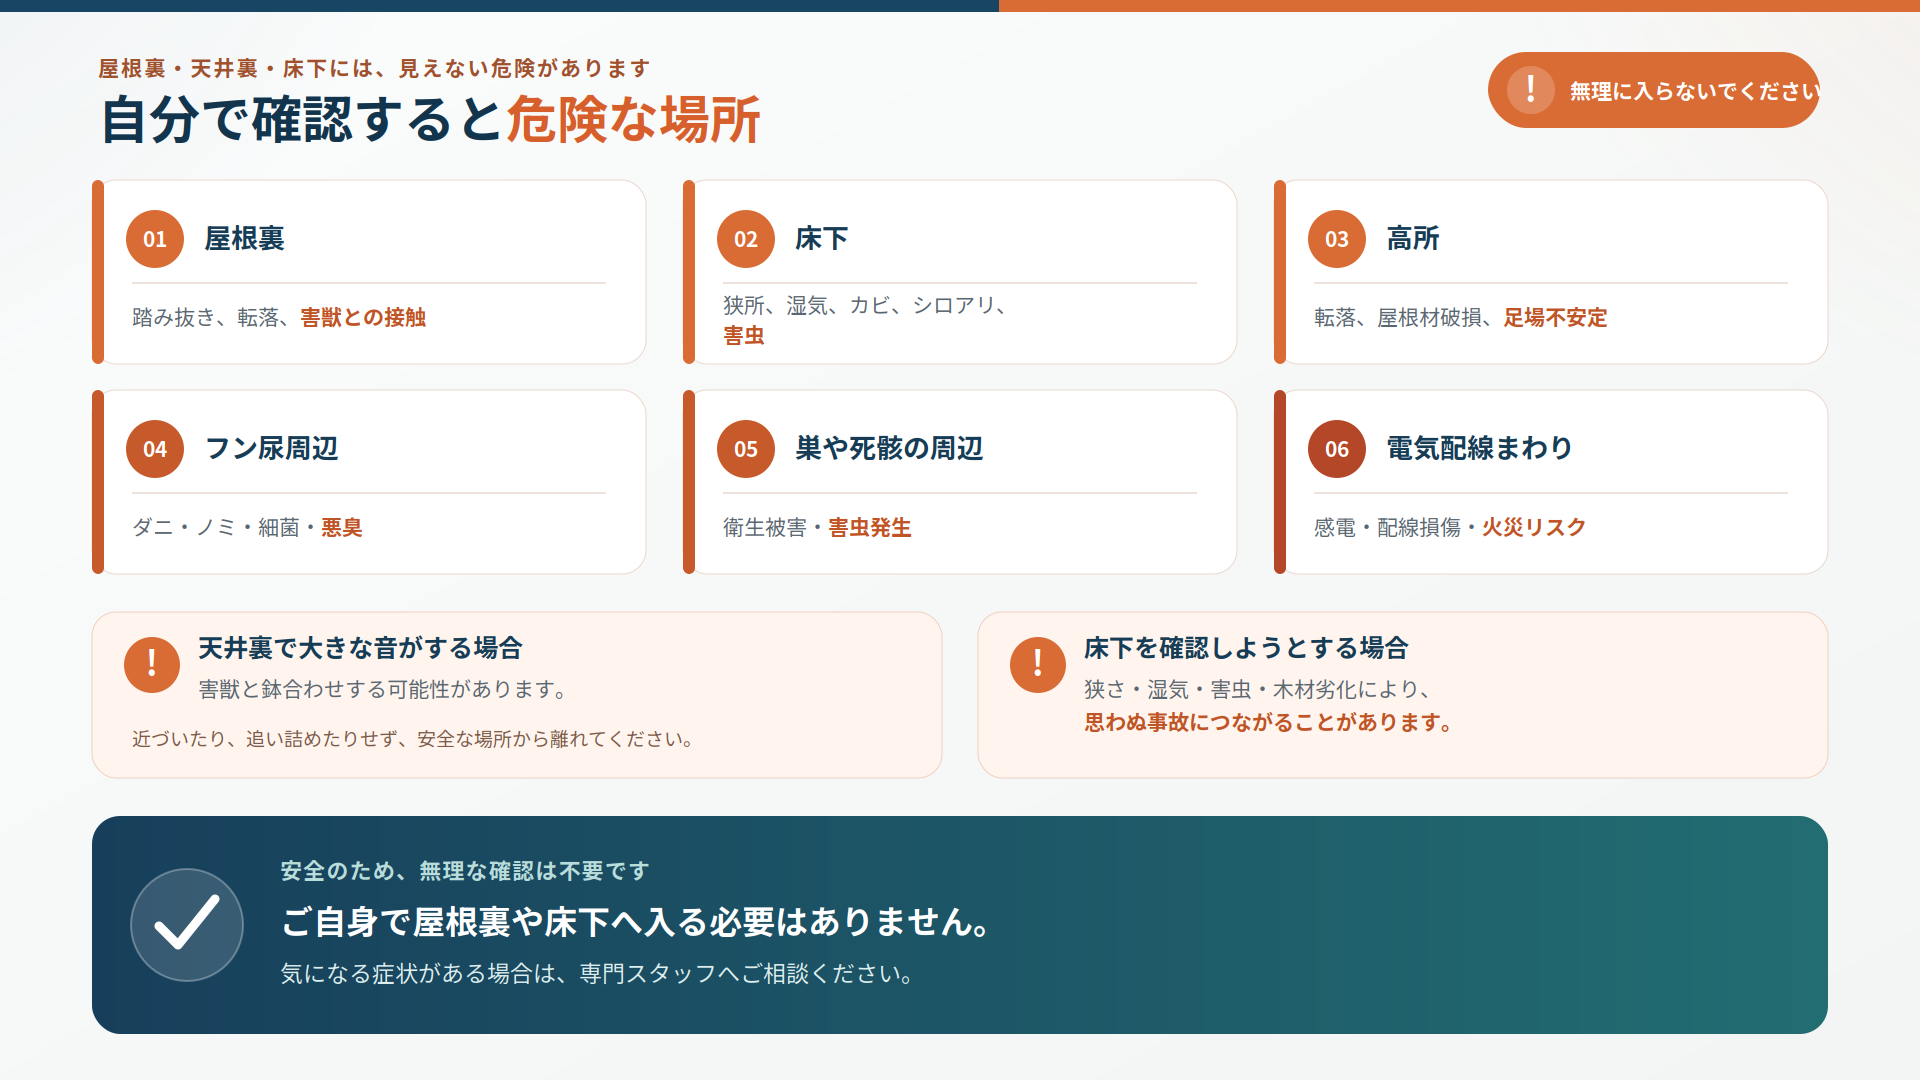Click the highlighted text 悪臭
This screenshot has height=1080, width=1920.
click(x=342, y=528)
